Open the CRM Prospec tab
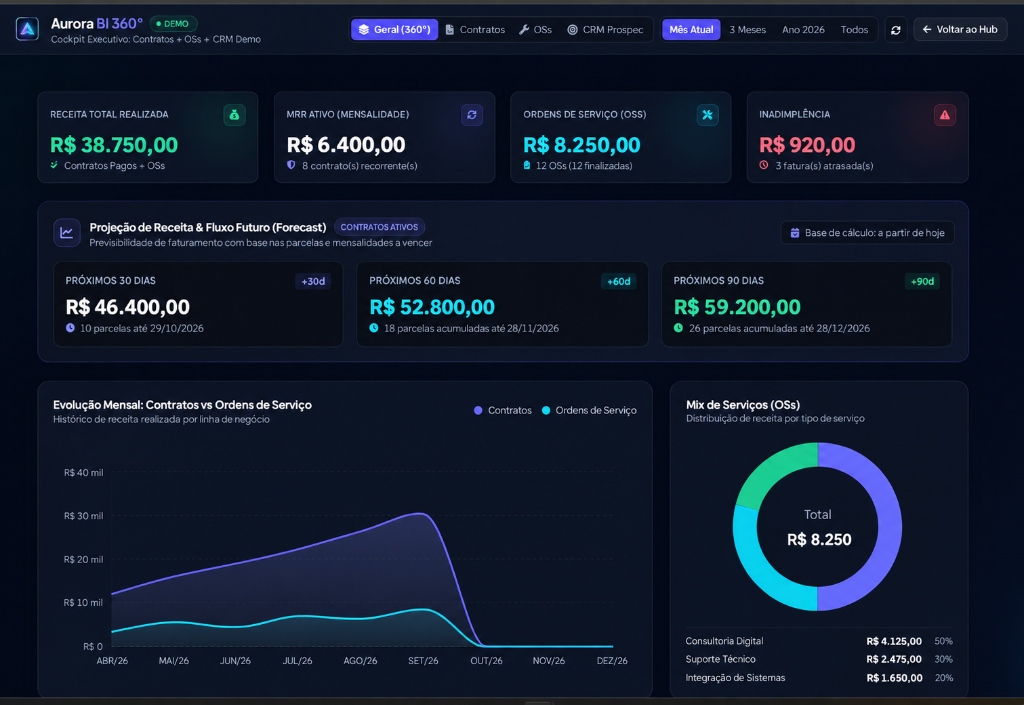This screenshot has height=705, width=1024. (605, 29)
